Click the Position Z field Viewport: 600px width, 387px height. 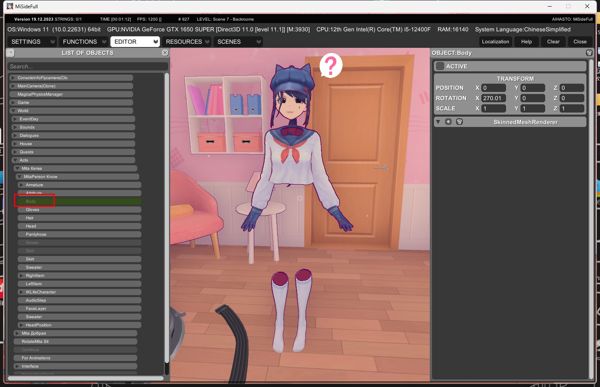pyautogui.click(x=572, y=88)
